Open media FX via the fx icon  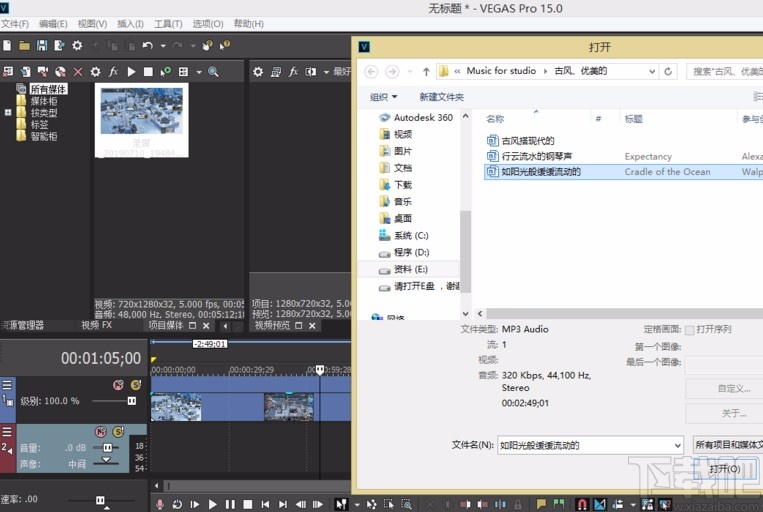pyautogui.click(x=113, y=72)
